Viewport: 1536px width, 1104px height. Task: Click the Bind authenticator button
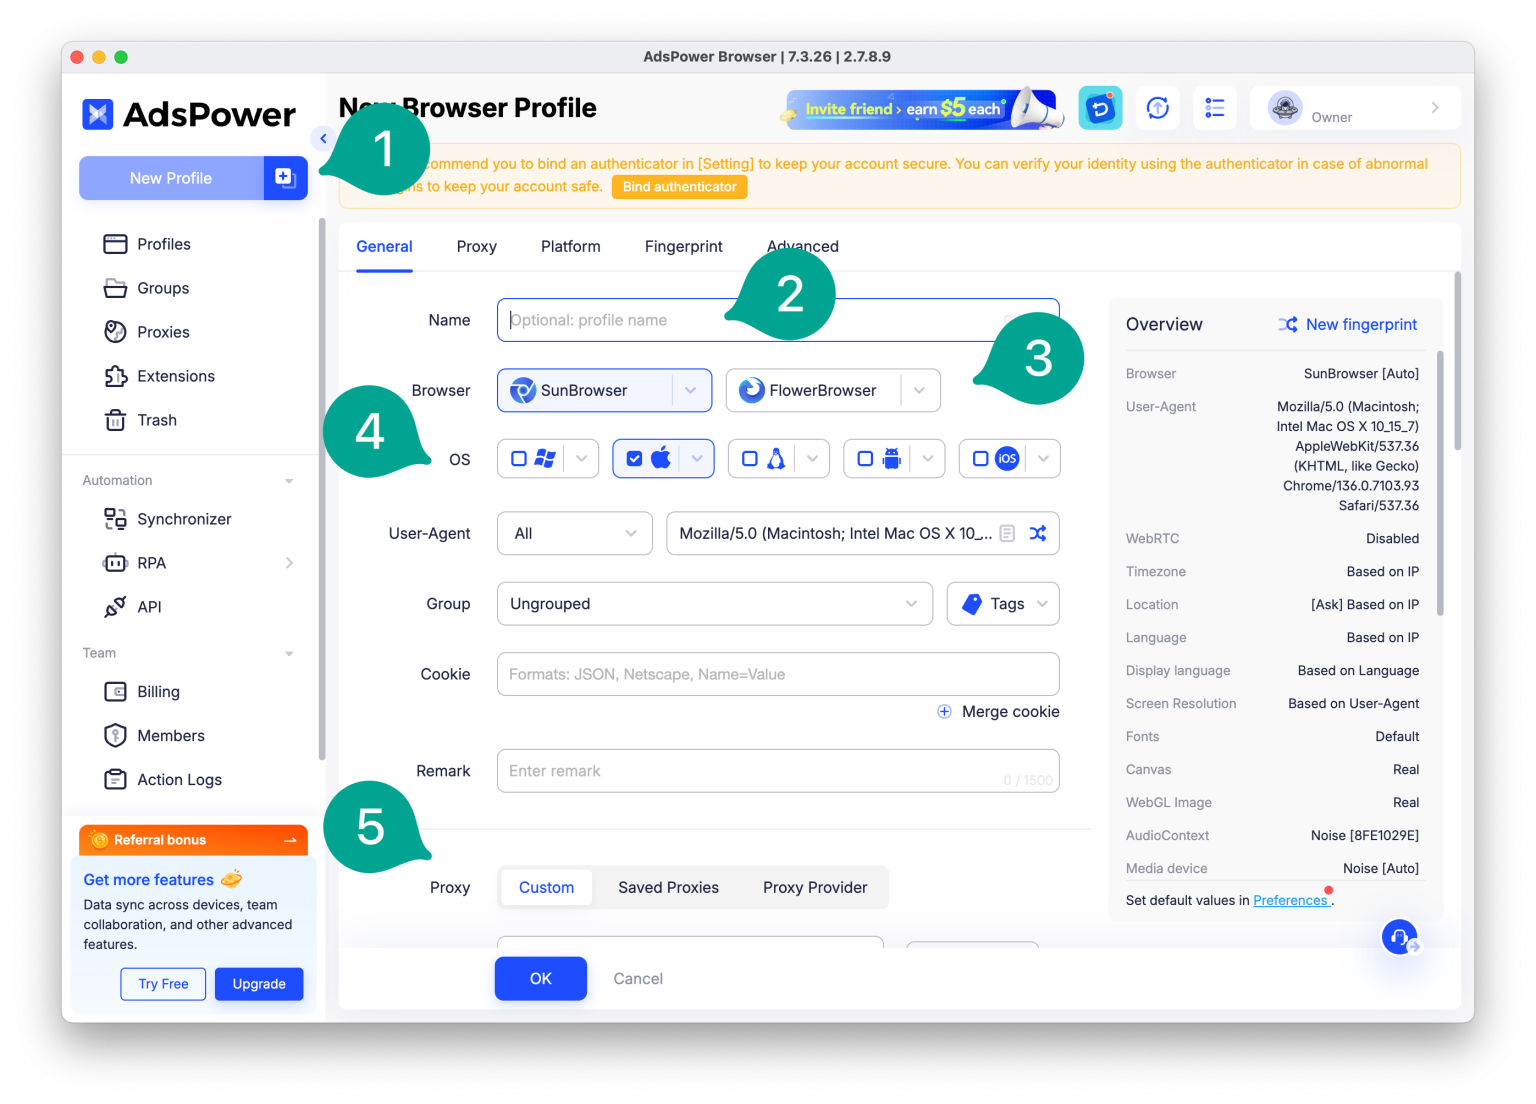point(679,187)
